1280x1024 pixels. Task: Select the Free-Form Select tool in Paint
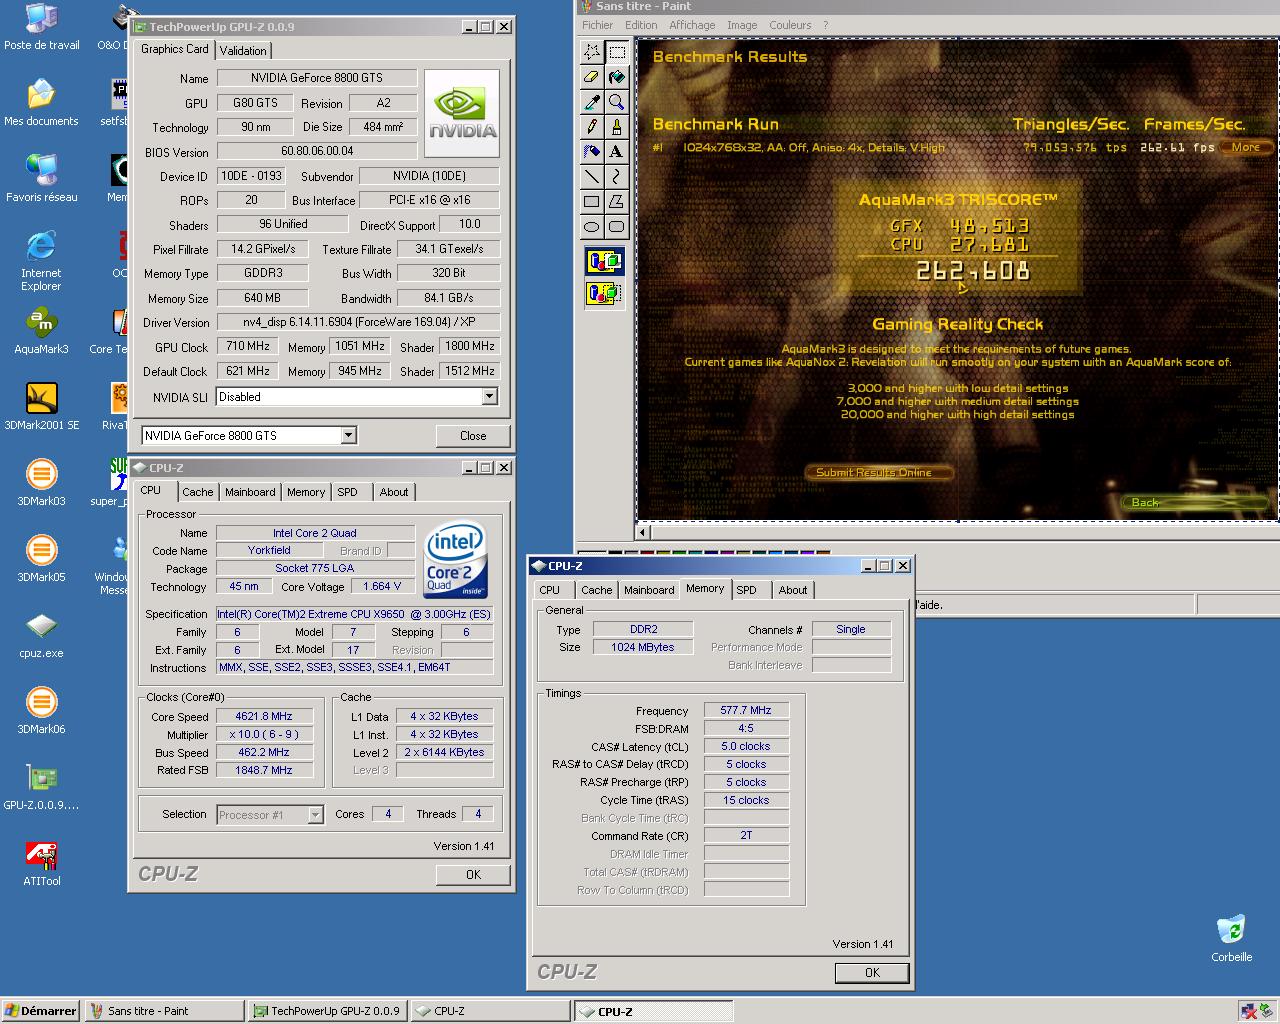(592, 52)
